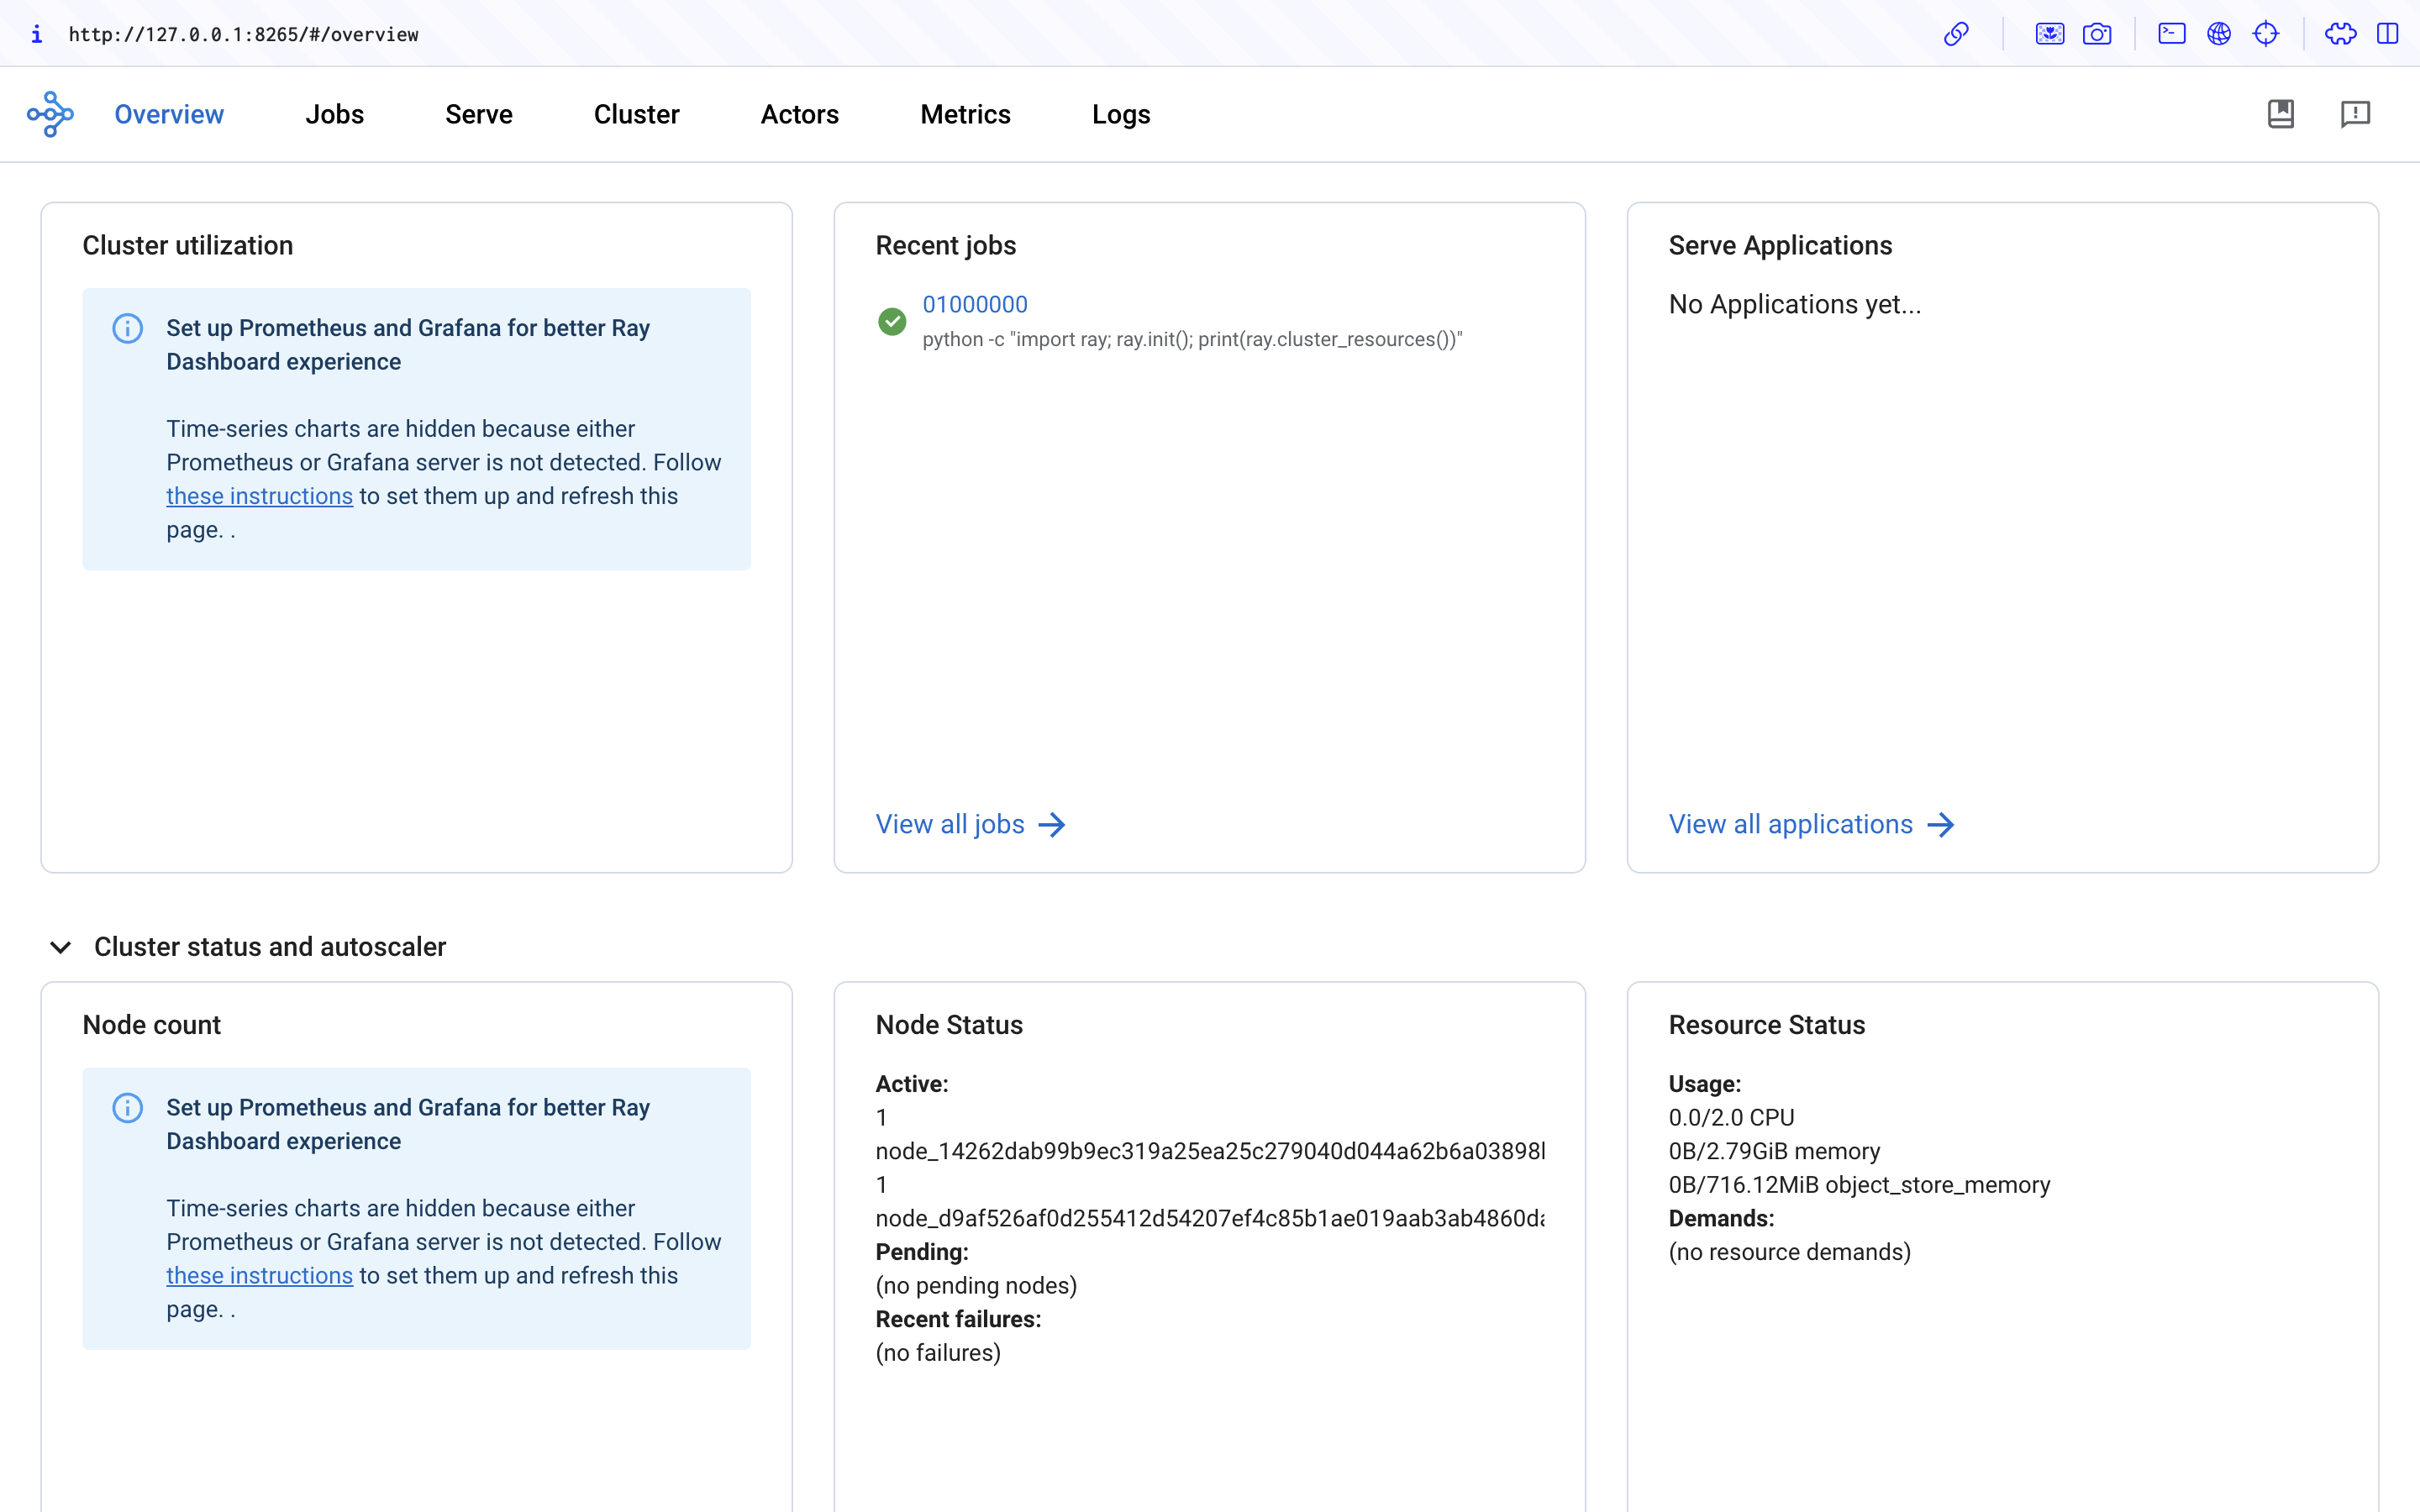The width and height of the screenshot is (2420, 1512).
Task: Click '0B/2.79GiB memory' usage value
Action: point(1774,1151)
